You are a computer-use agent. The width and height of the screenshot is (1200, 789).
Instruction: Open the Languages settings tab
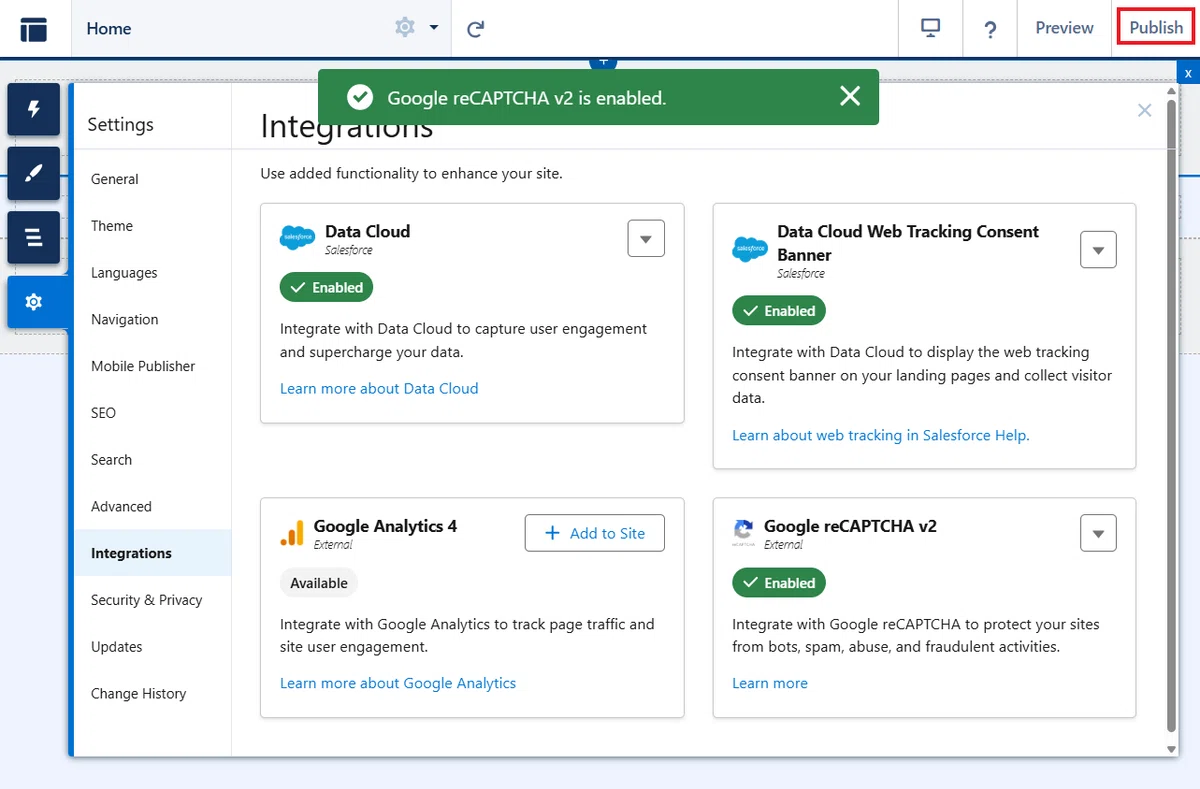tap(152, 273)
